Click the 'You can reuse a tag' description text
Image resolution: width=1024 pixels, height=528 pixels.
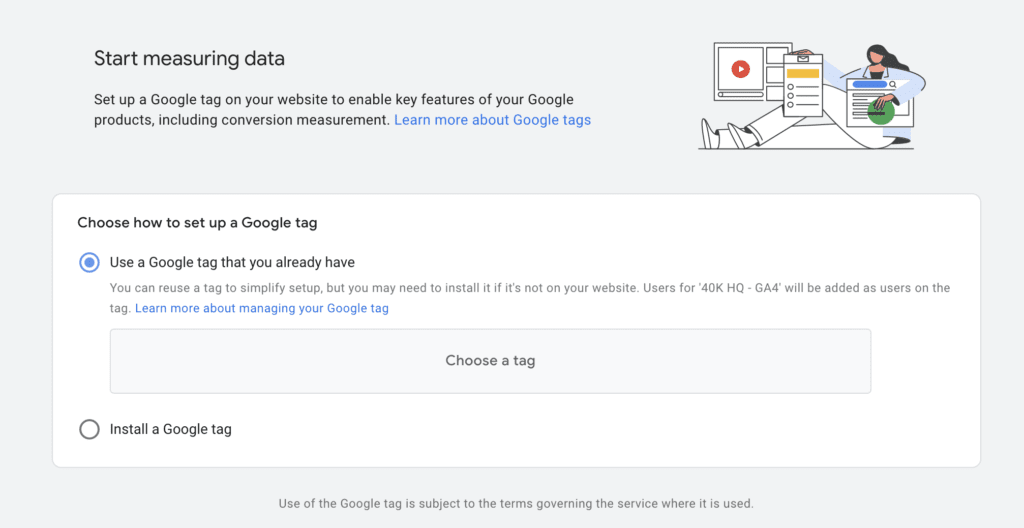click(x=529, y=288)
